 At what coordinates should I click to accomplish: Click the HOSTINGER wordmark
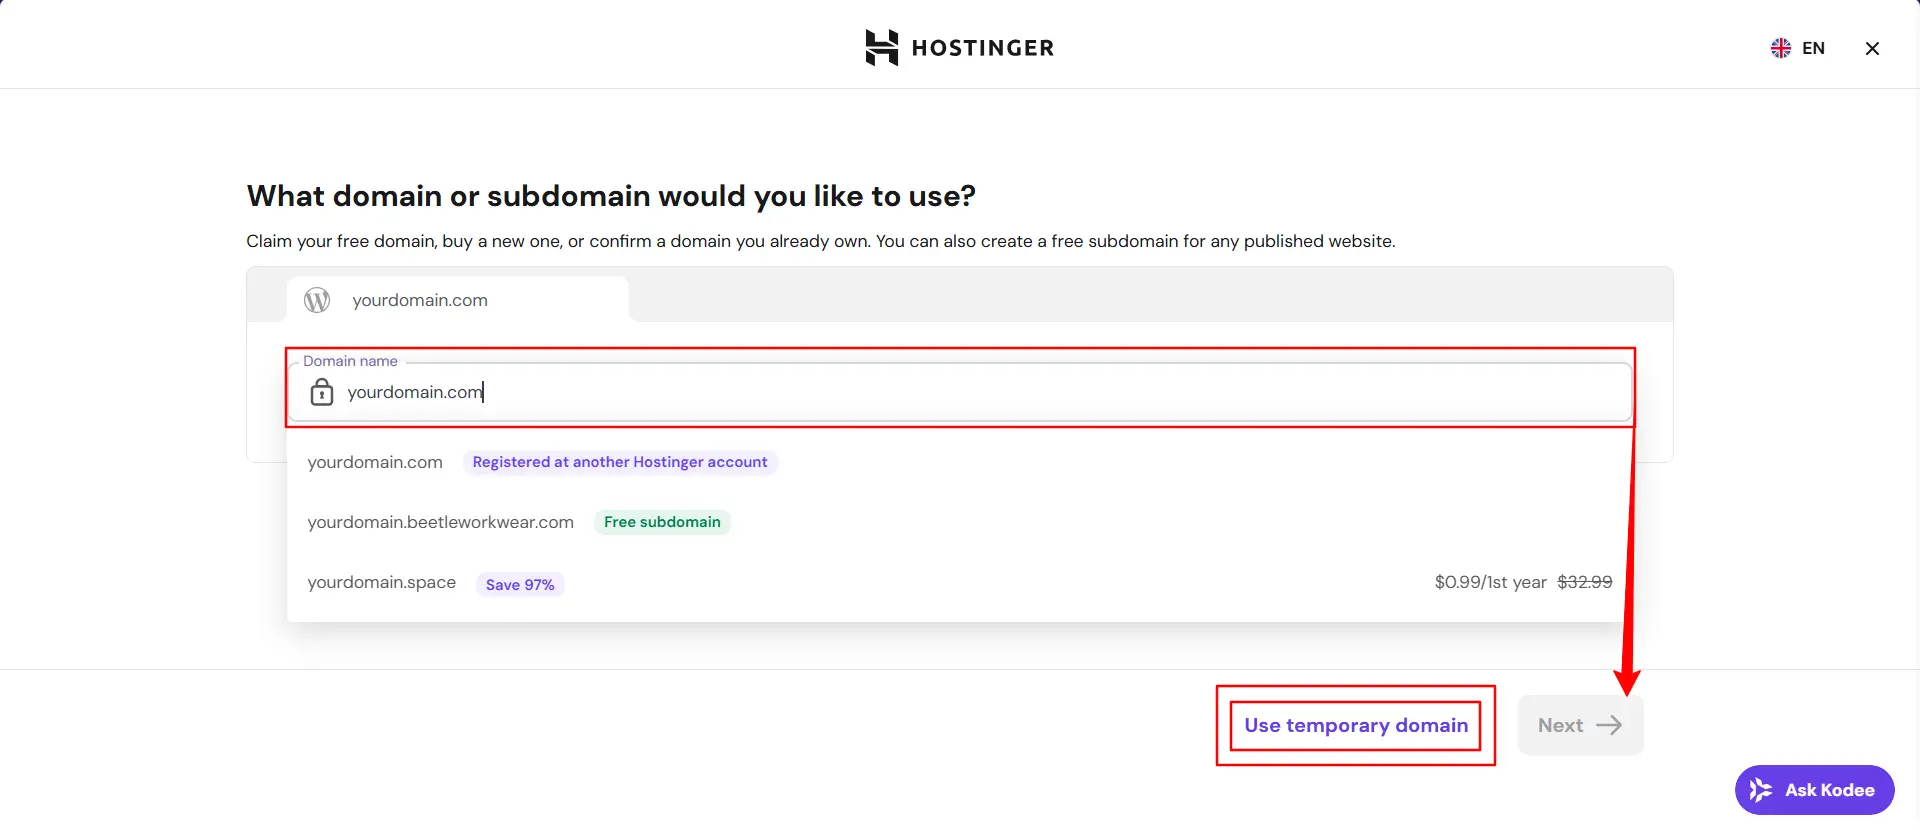(x=983, y=48)
